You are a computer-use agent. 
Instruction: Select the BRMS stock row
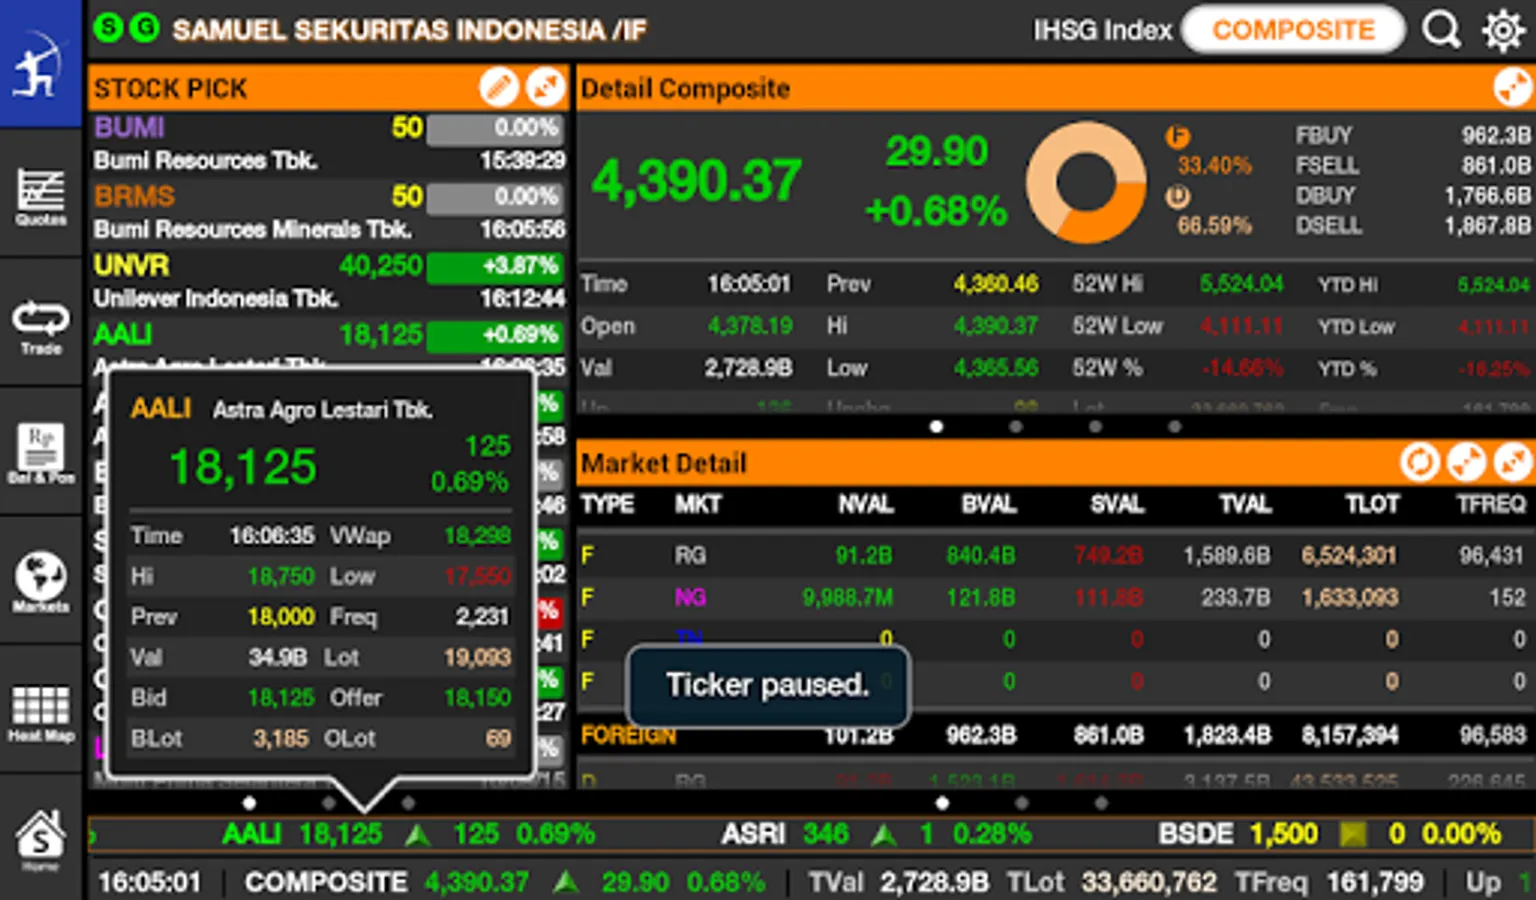pyautogui.click(x=329, y=213)
